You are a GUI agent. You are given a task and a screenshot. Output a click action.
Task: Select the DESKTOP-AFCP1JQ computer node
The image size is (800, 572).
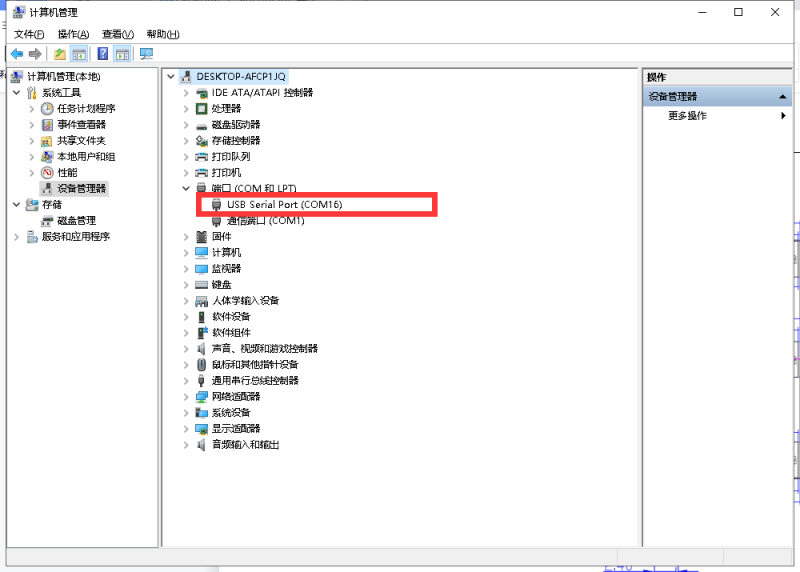point(241,77)
